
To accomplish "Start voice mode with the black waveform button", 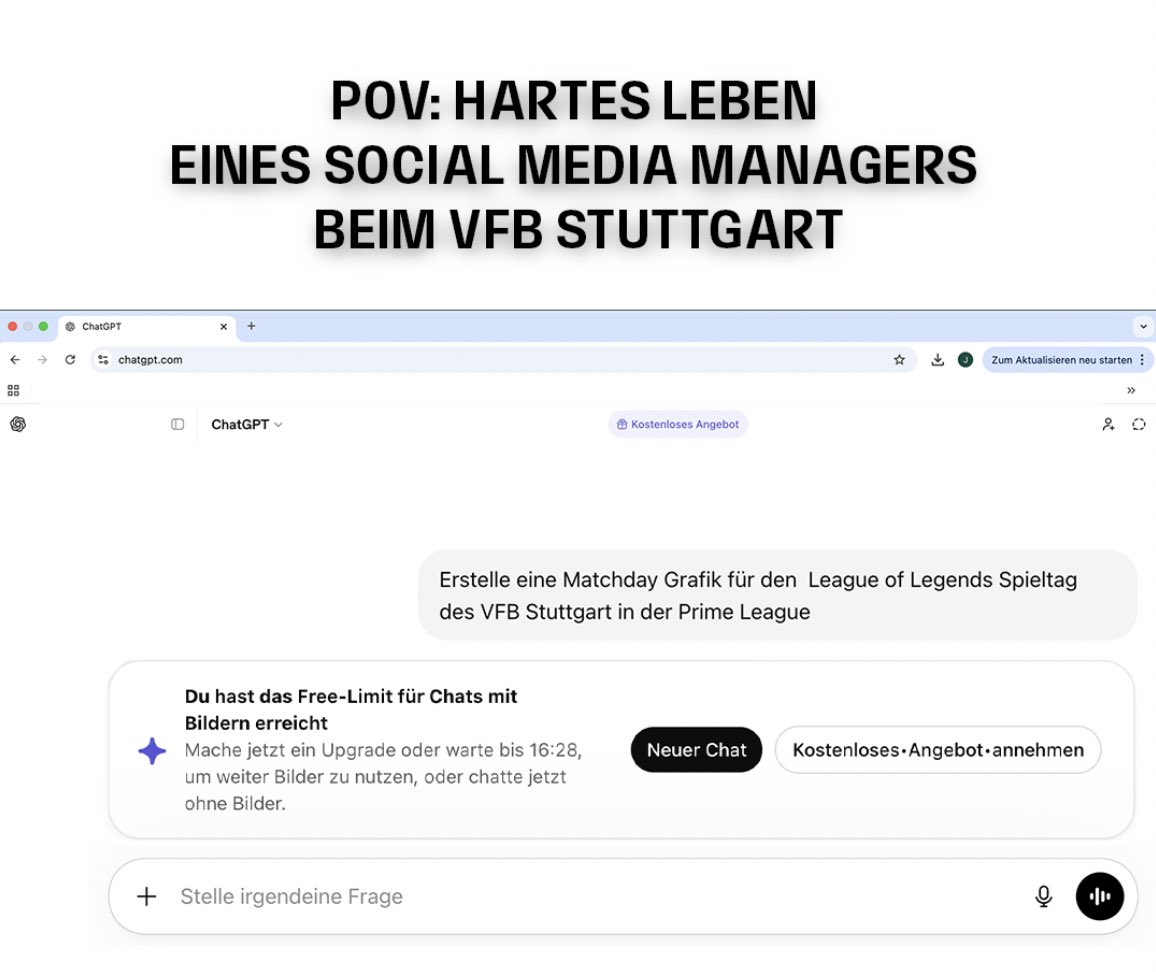I will click(x=1099, y=896).
